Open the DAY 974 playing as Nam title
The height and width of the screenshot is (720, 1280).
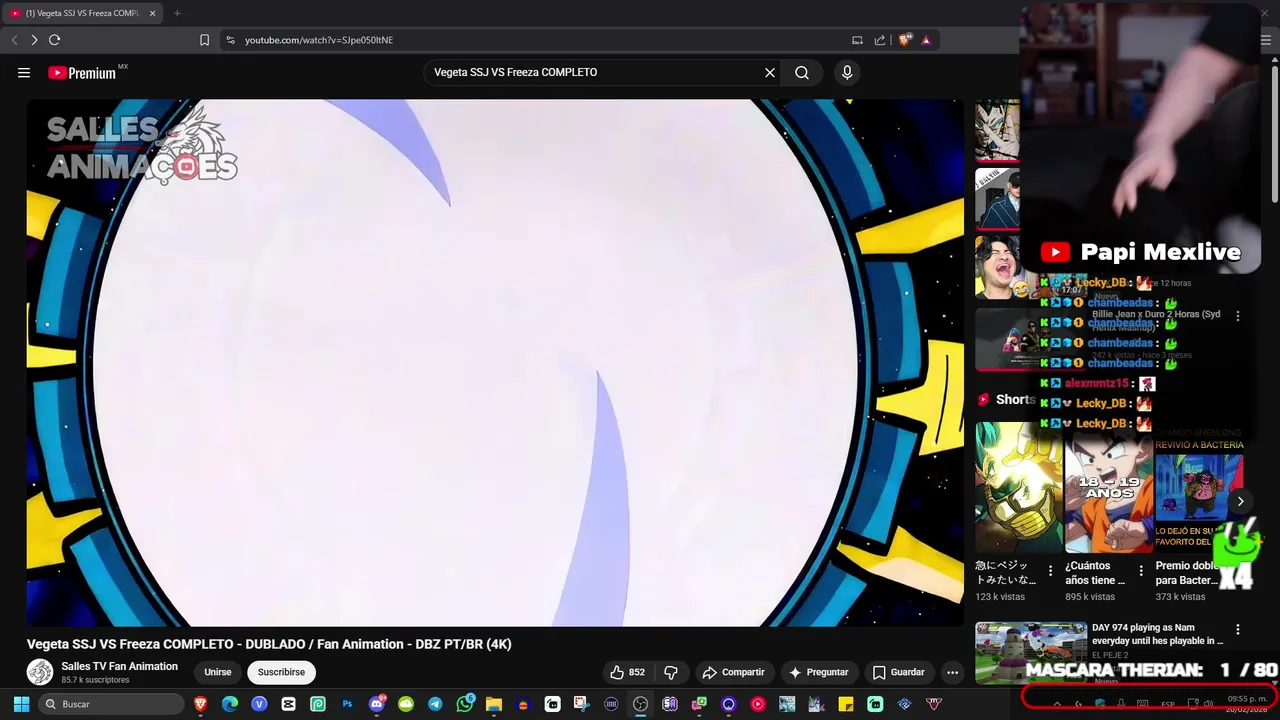point(1157,634)
